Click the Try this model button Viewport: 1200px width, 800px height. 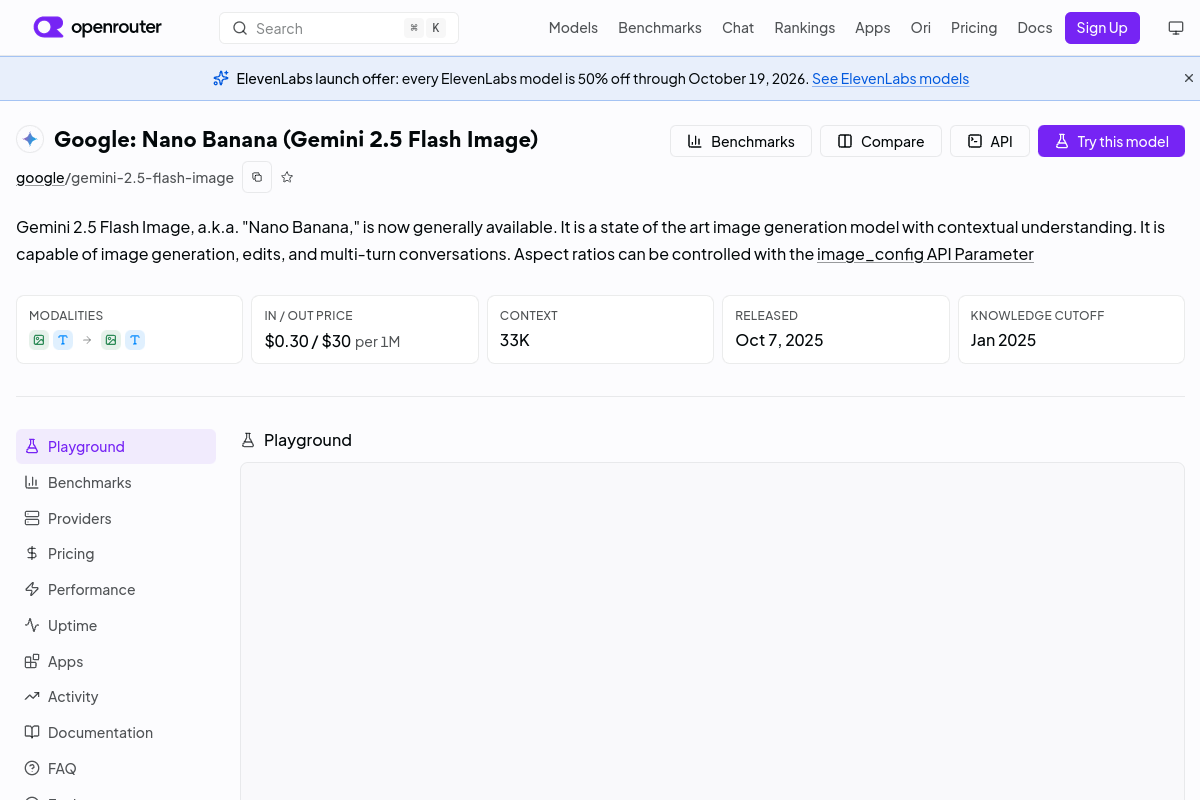click(x=1111, y=141)
